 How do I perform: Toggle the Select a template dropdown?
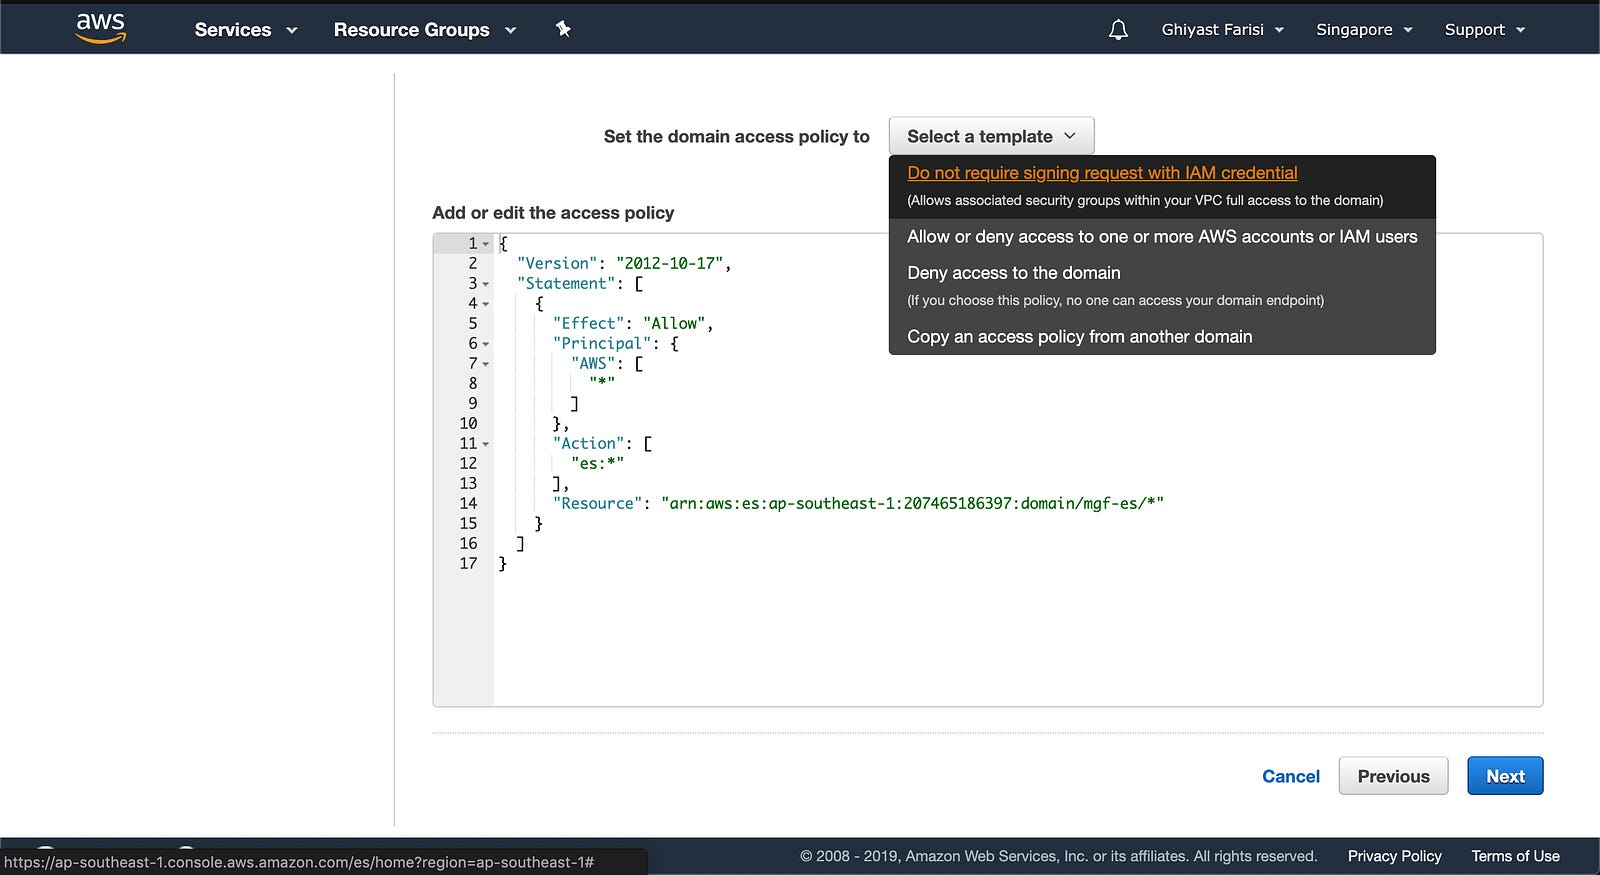991,136
